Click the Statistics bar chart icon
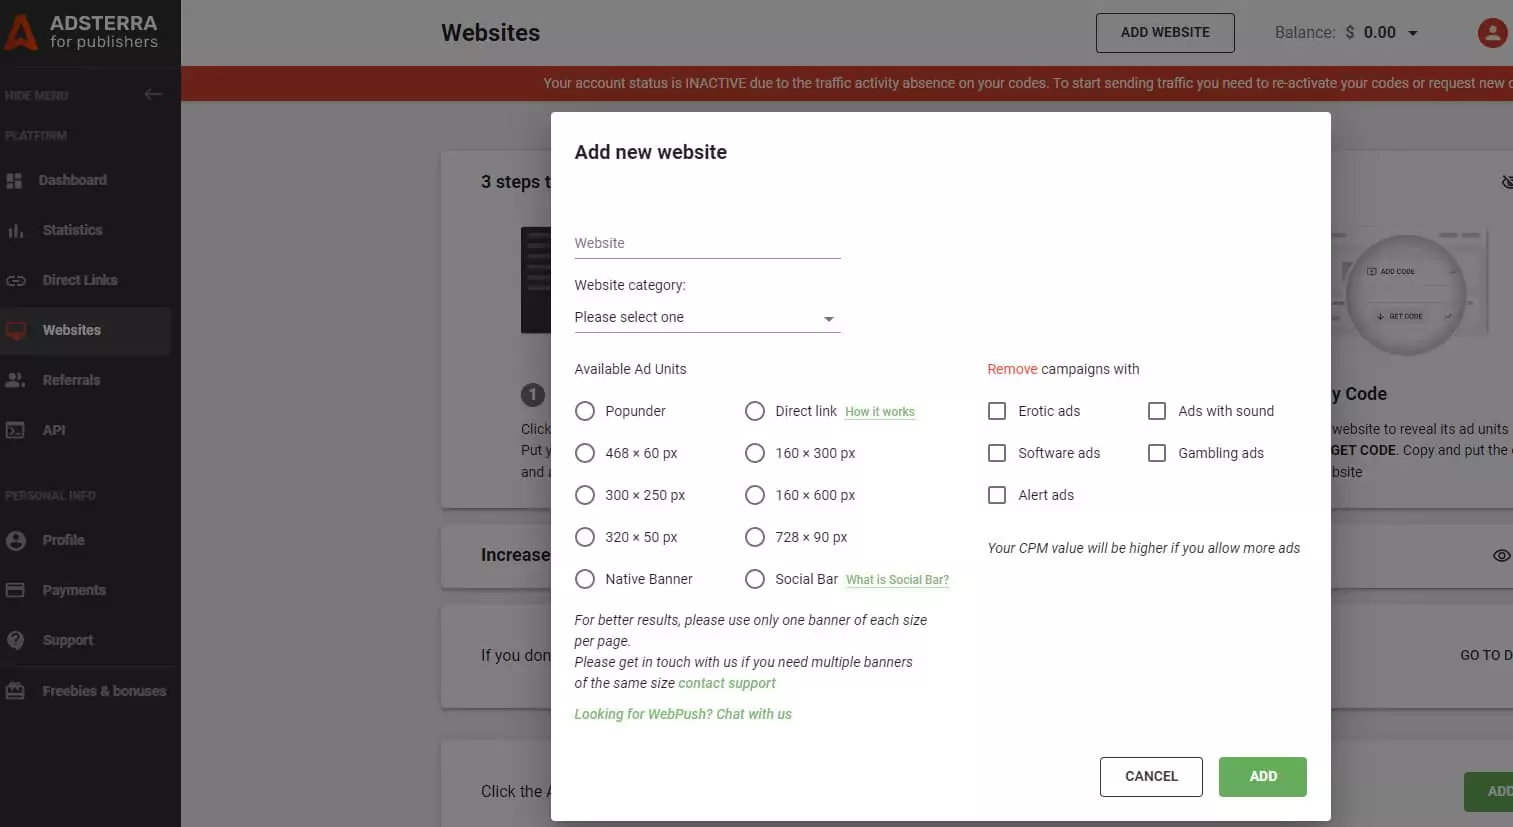This screenshot has height=827, width=1513. pyautogui.click(x=15, y=230)
